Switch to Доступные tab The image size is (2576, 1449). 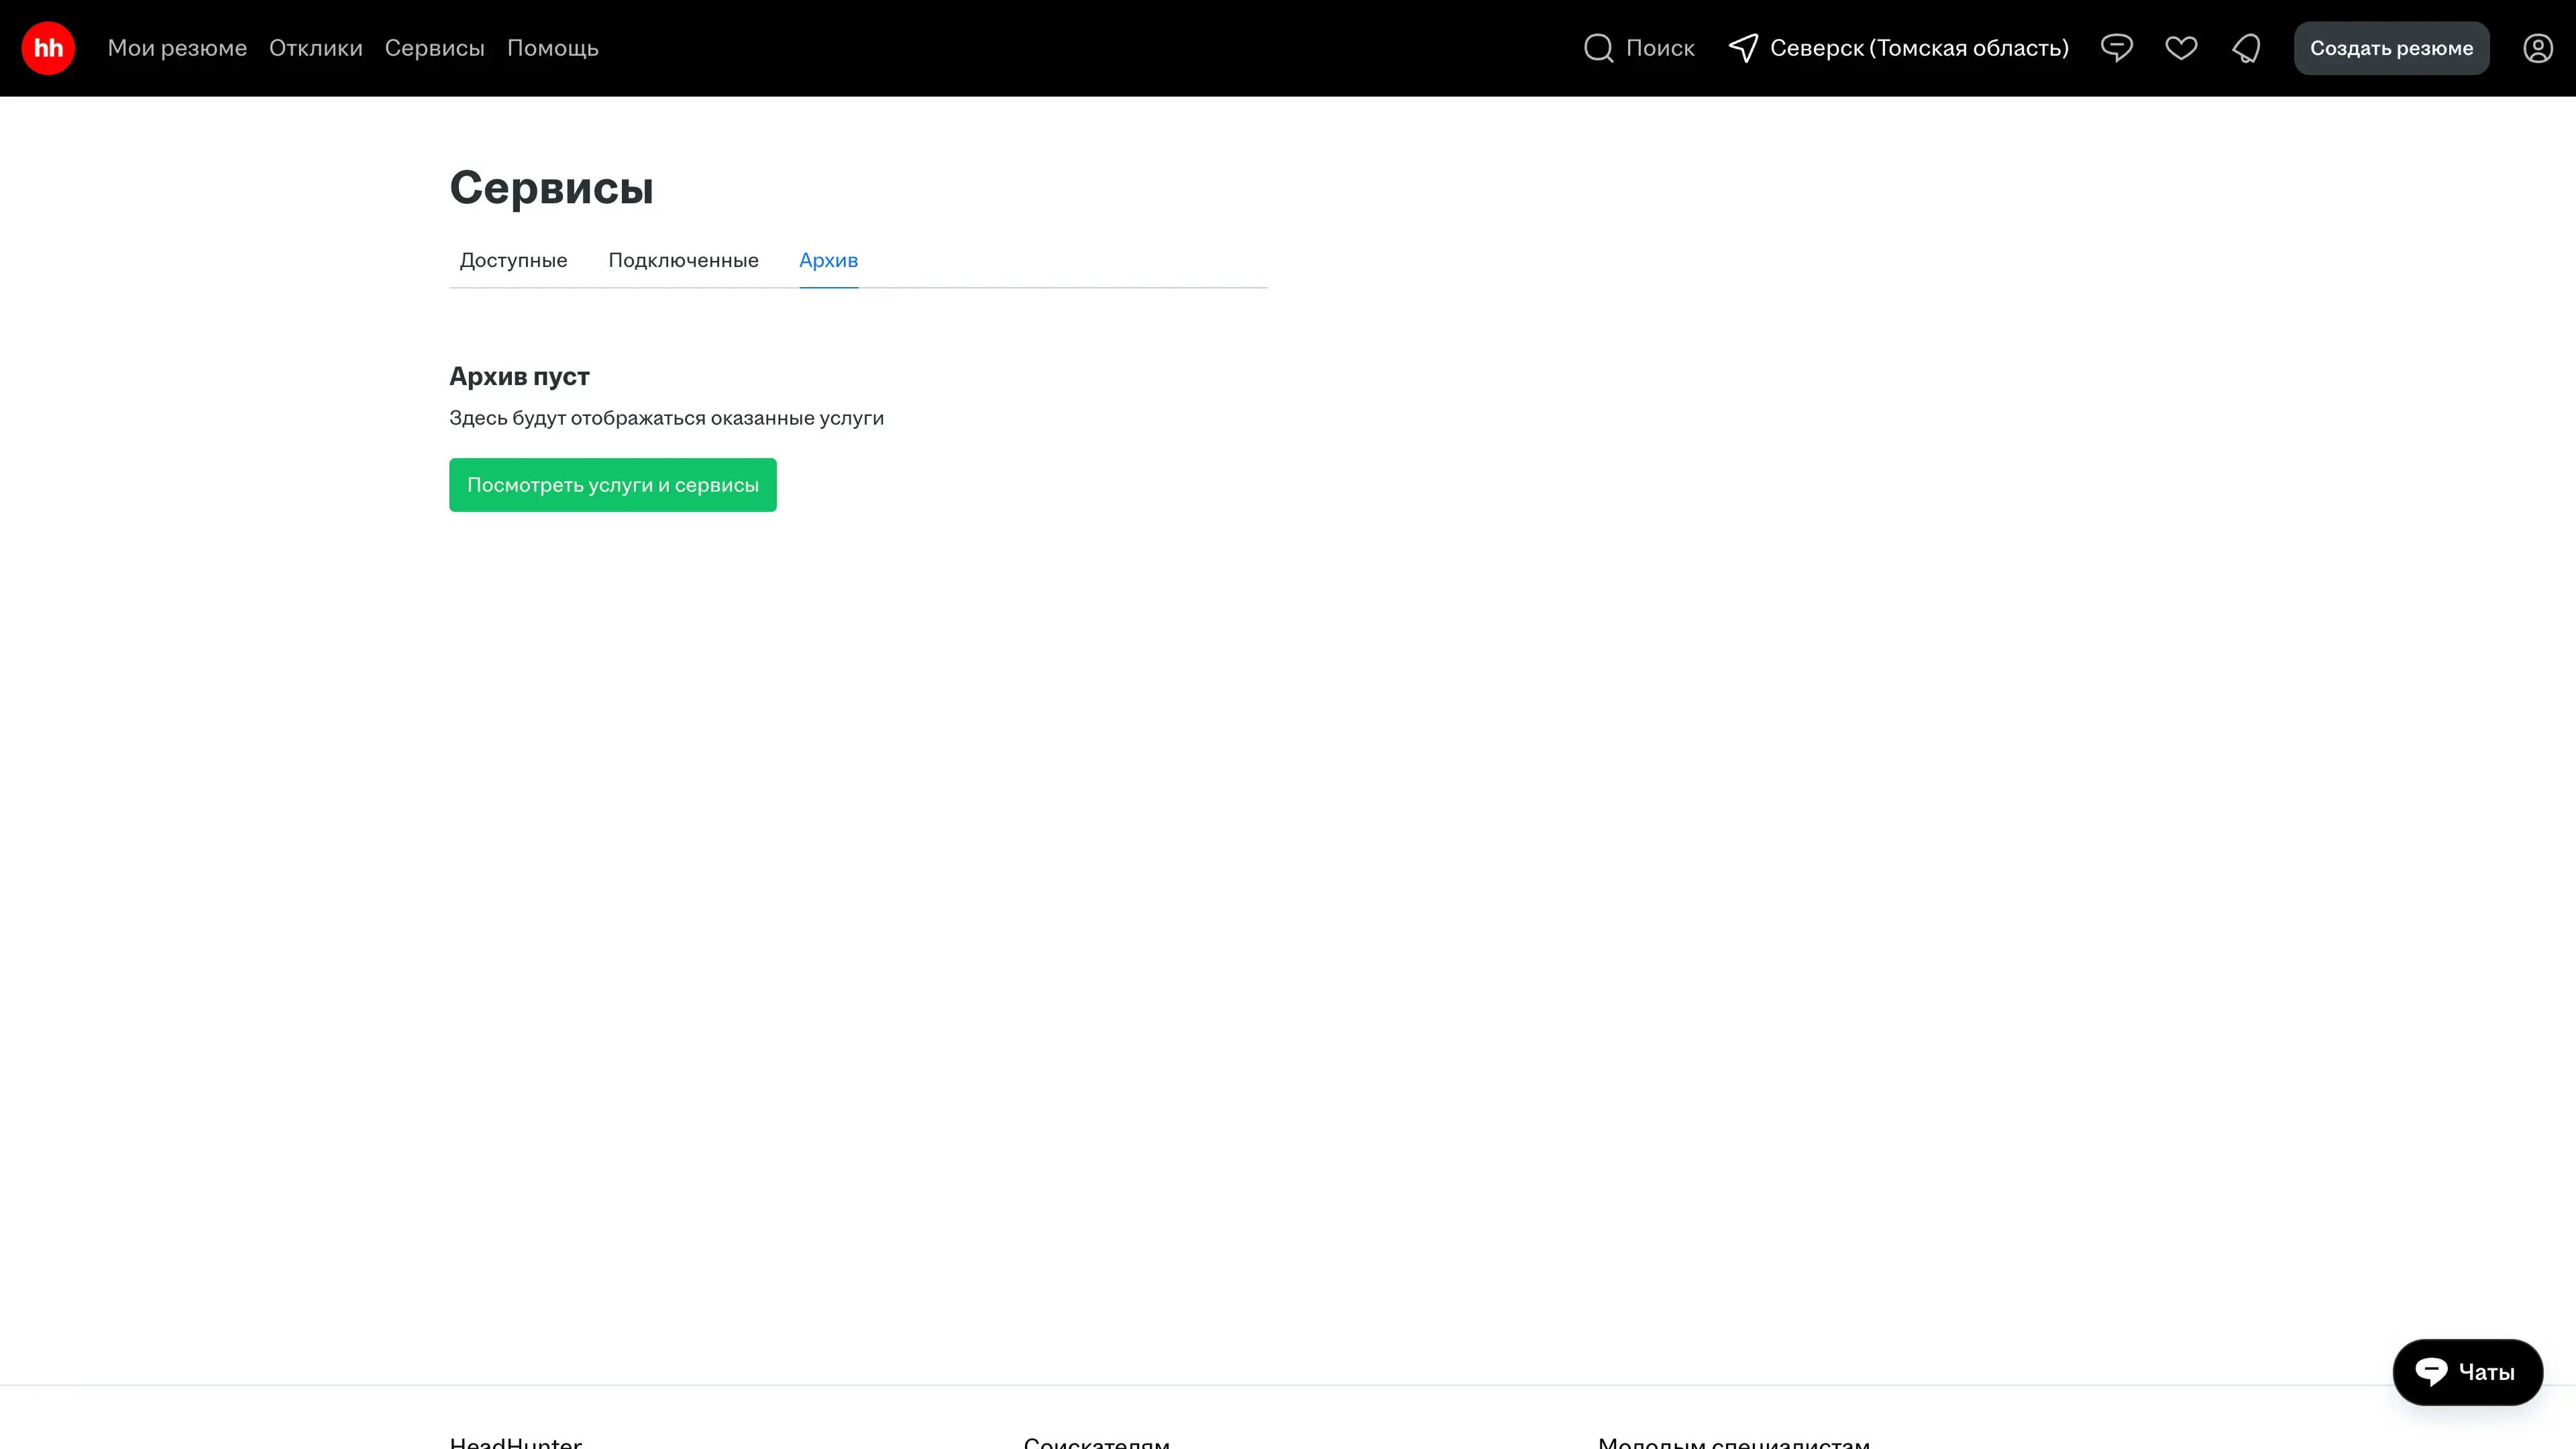[x=513, y=260]
